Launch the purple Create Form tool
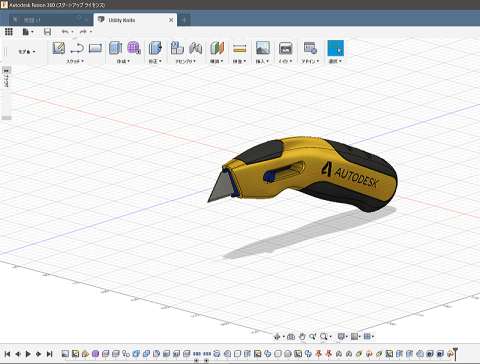 (x=134, y=48)
